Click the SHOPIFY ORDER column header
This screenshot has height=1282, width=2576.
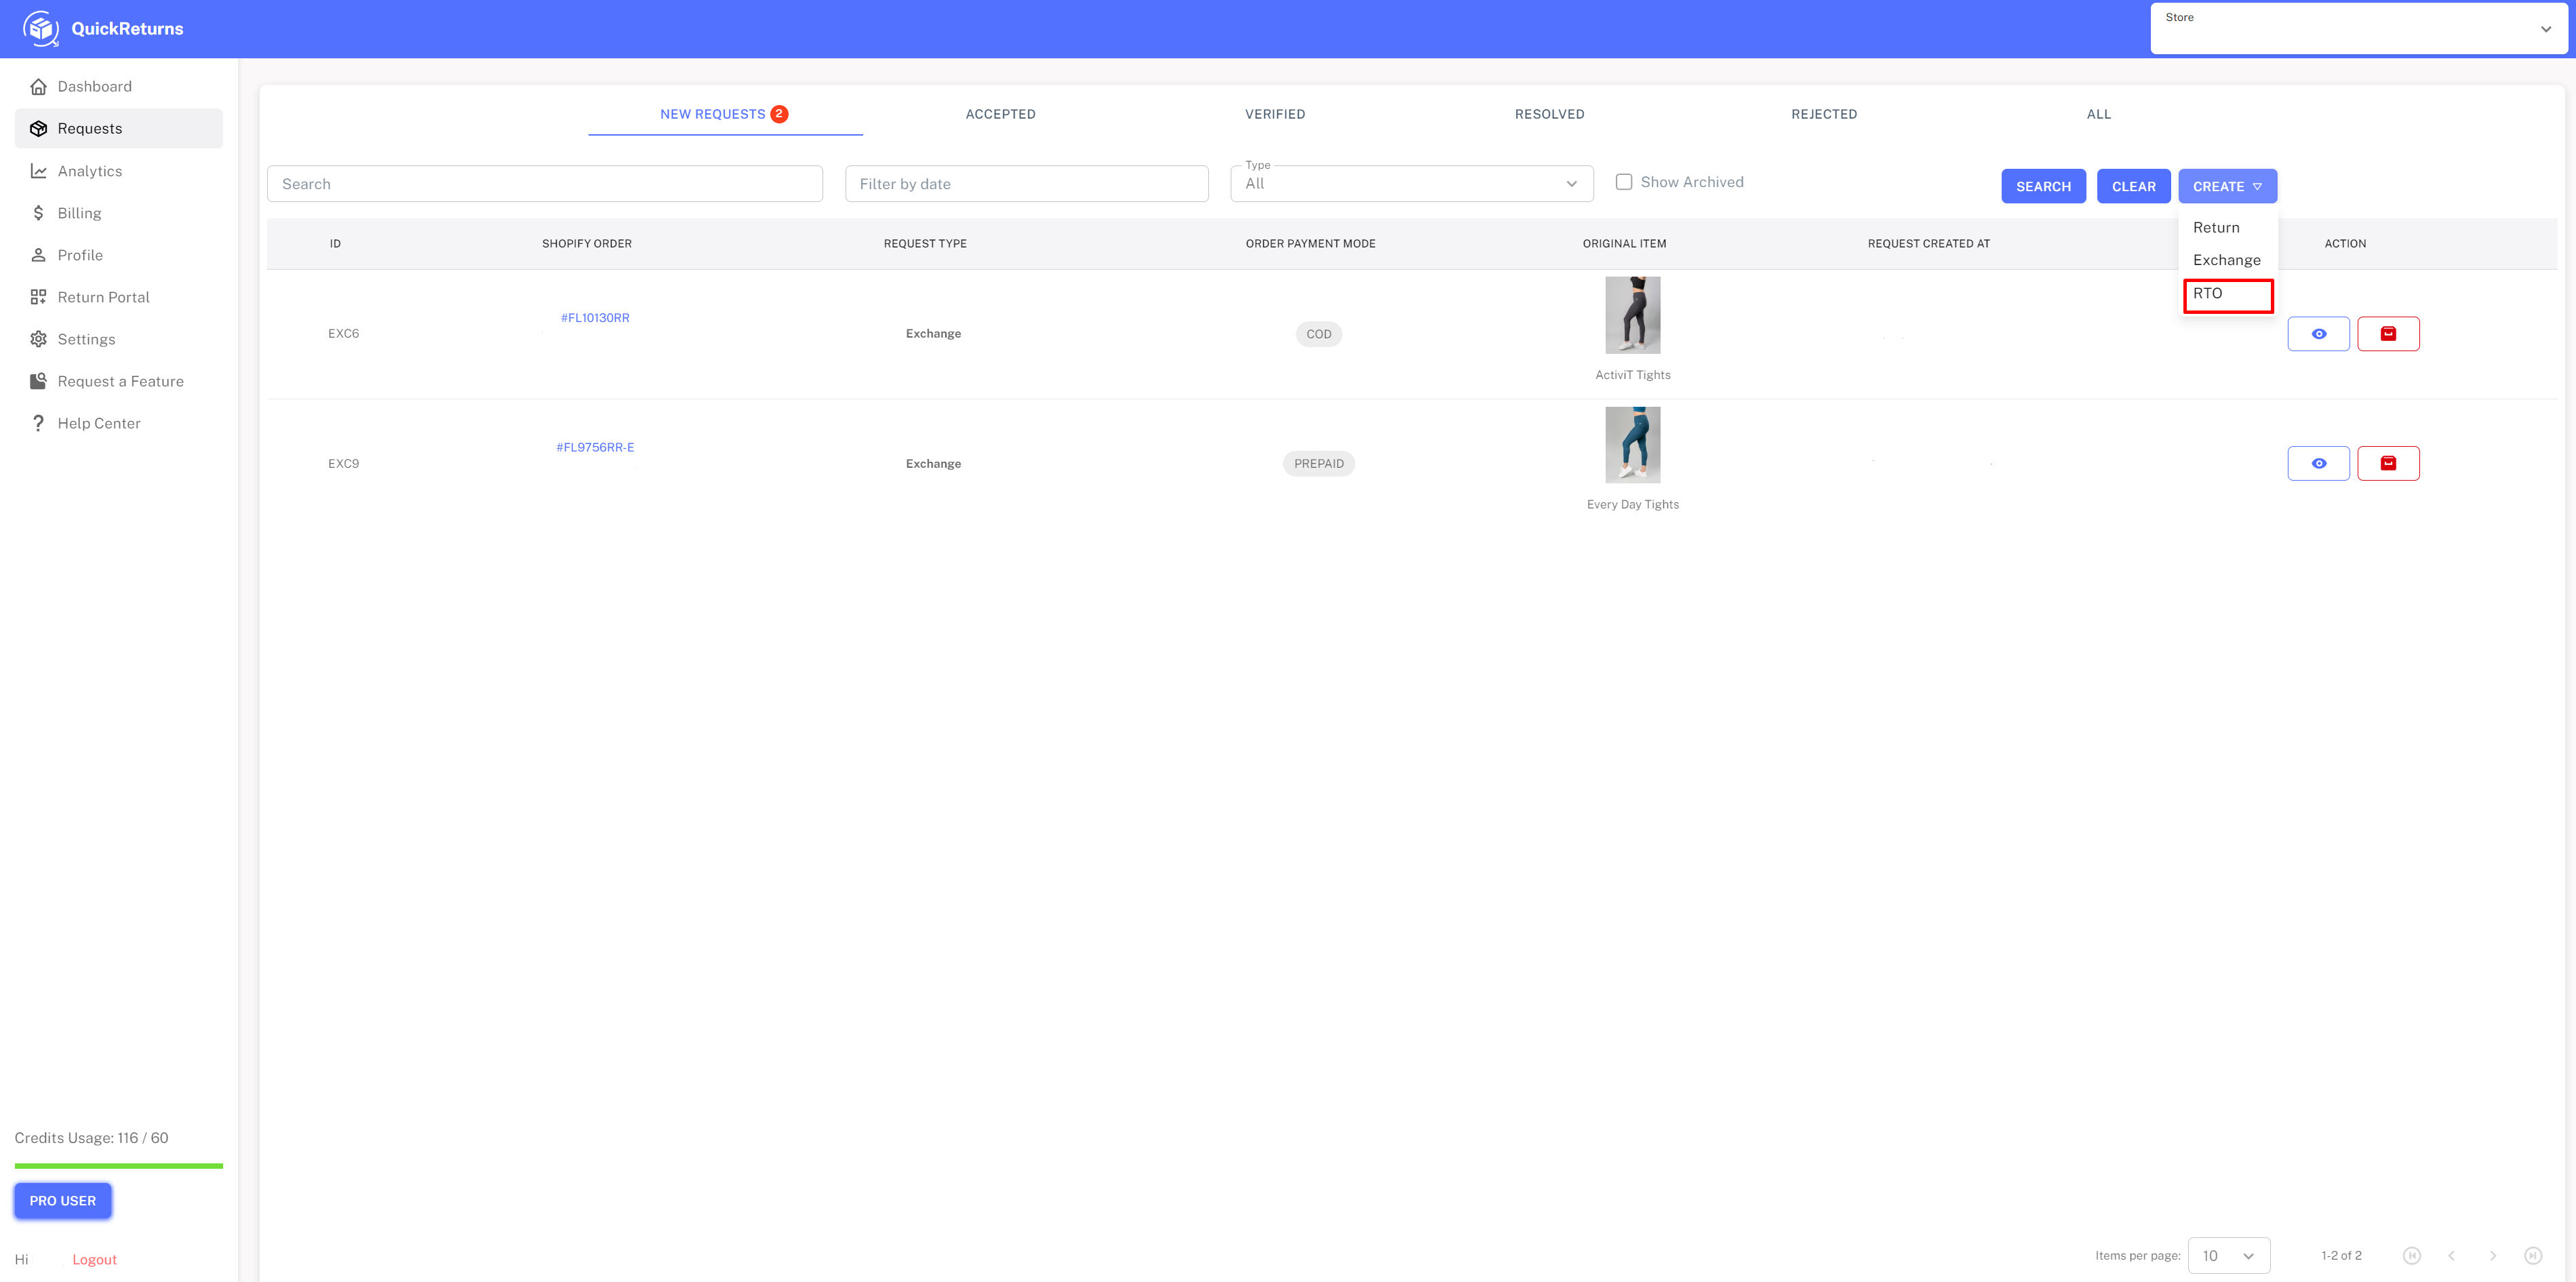(x=586, y=244)
